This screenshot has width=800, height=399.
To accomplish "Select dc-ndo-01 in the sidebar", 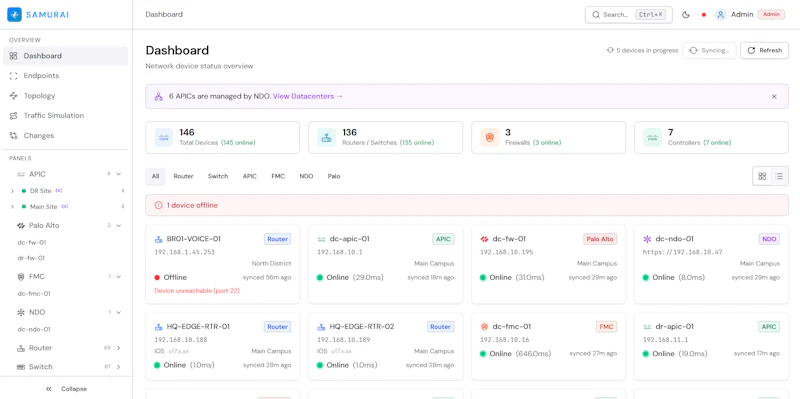I will tap(34, 329).
